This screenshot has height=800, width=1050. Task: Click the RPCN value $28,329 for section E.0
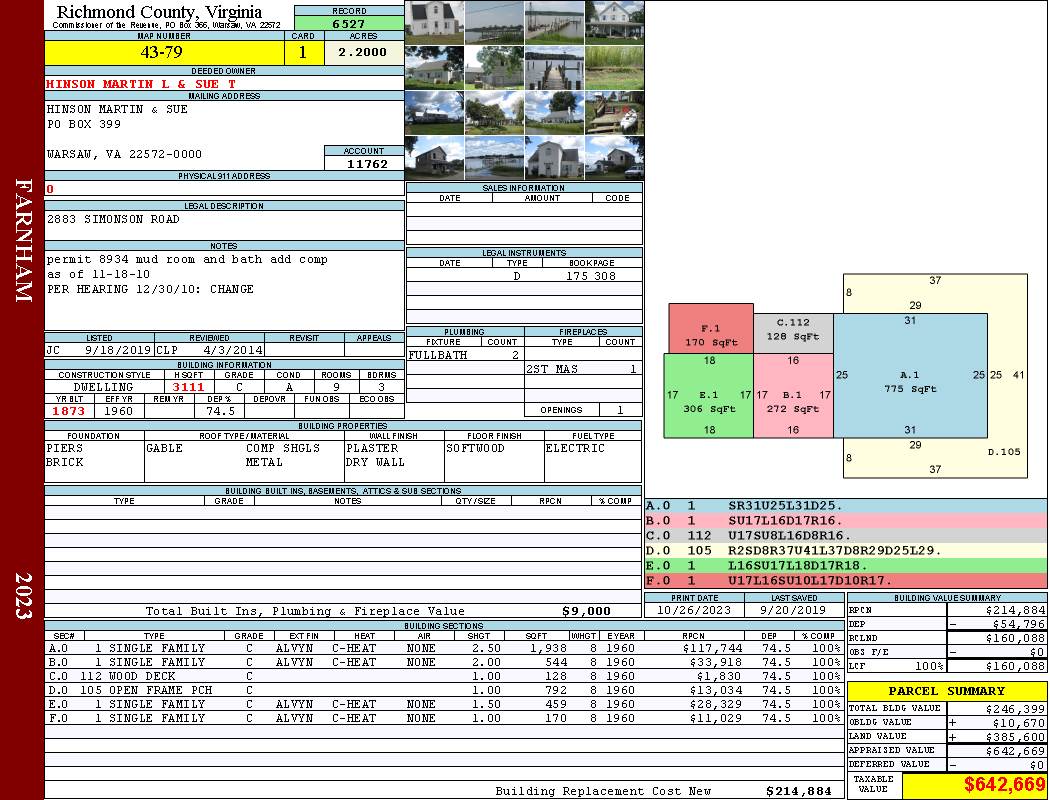715,704
